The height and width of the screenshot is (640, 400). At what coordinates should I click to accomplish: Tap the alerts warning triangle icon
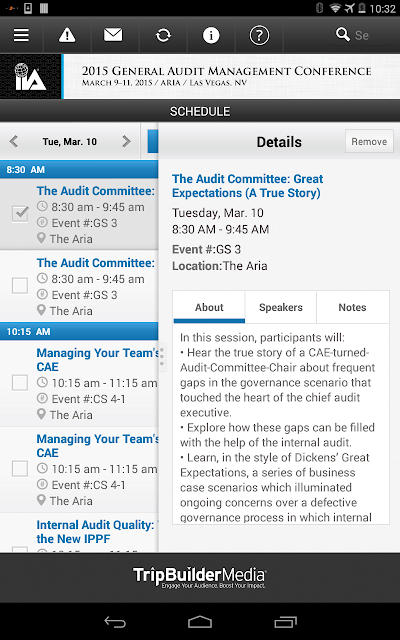tap(67, 36)
